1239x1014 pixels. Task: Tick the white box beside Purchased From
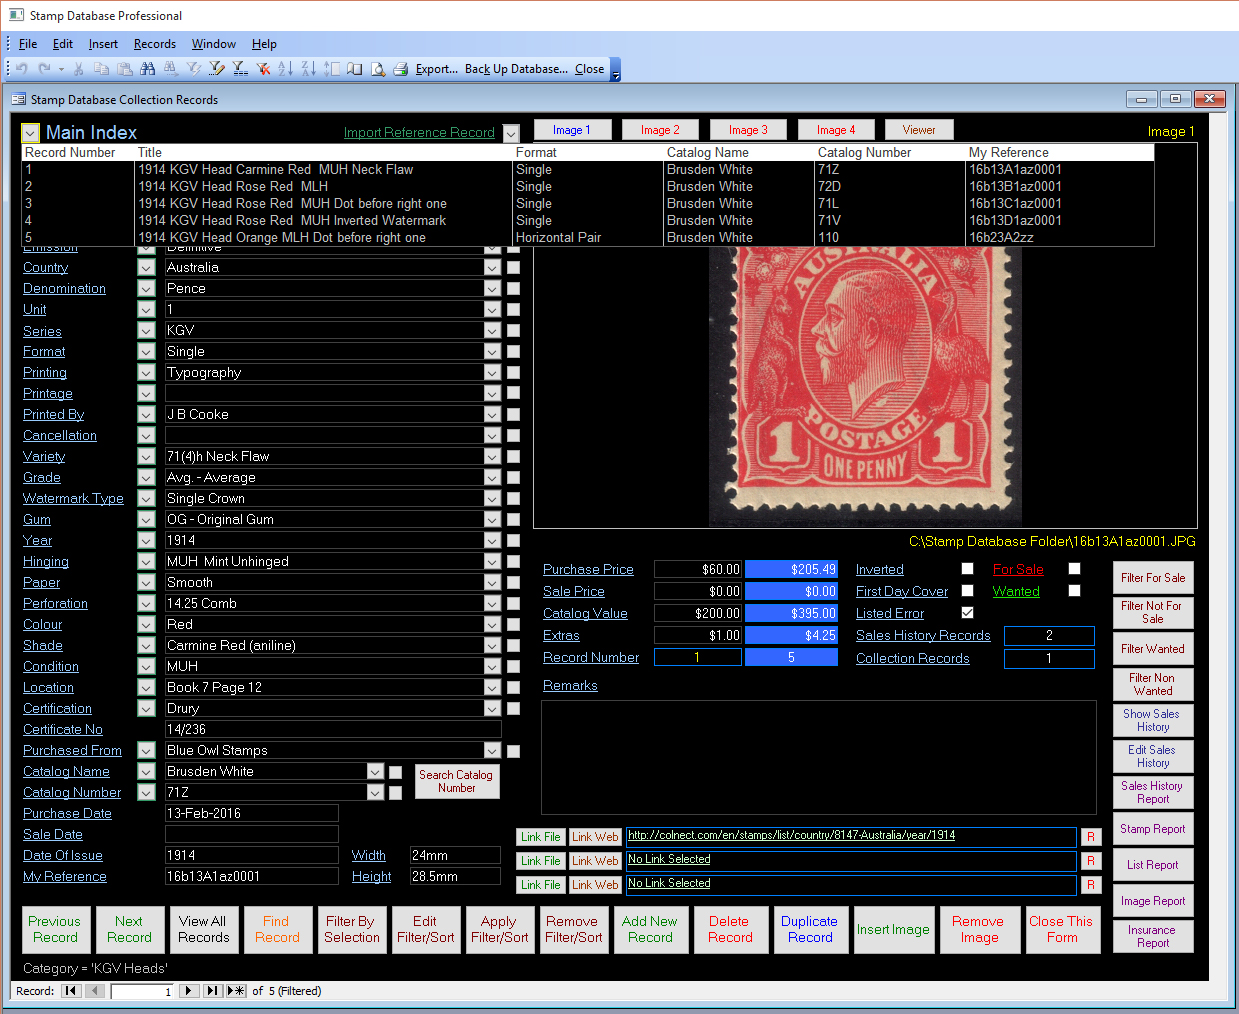tap(513, 751)
